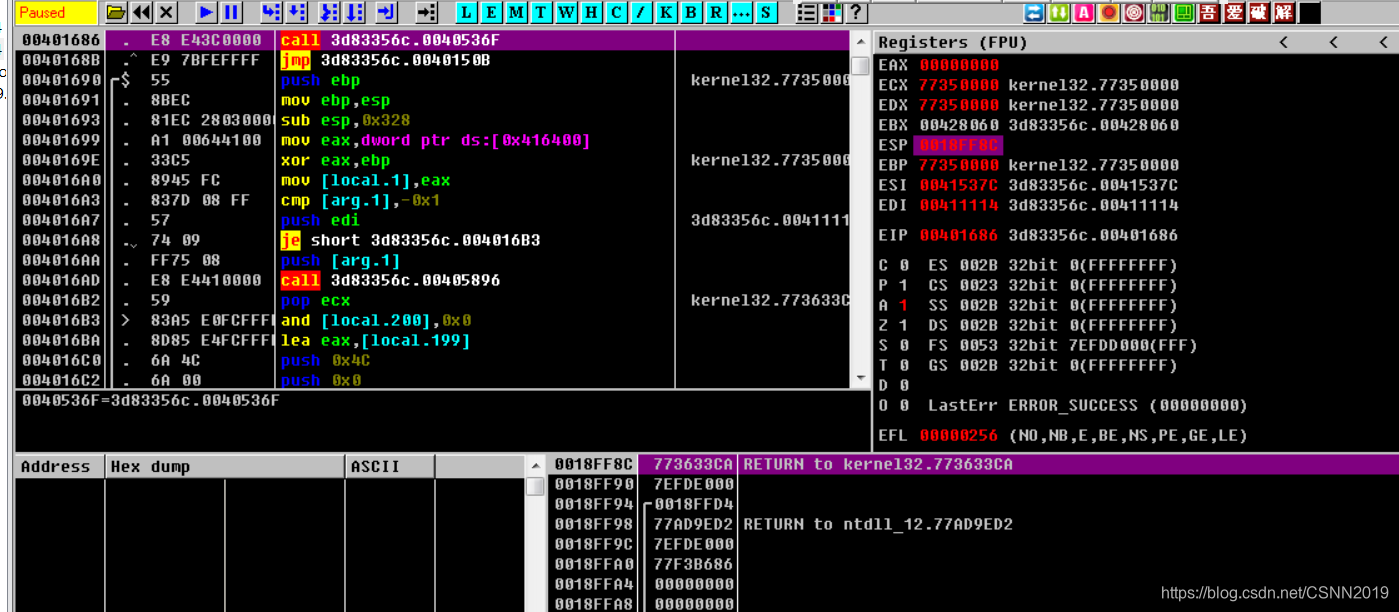Pause execution with the pause icon
Screen dimensions: 1399x612
pos(231,13)
